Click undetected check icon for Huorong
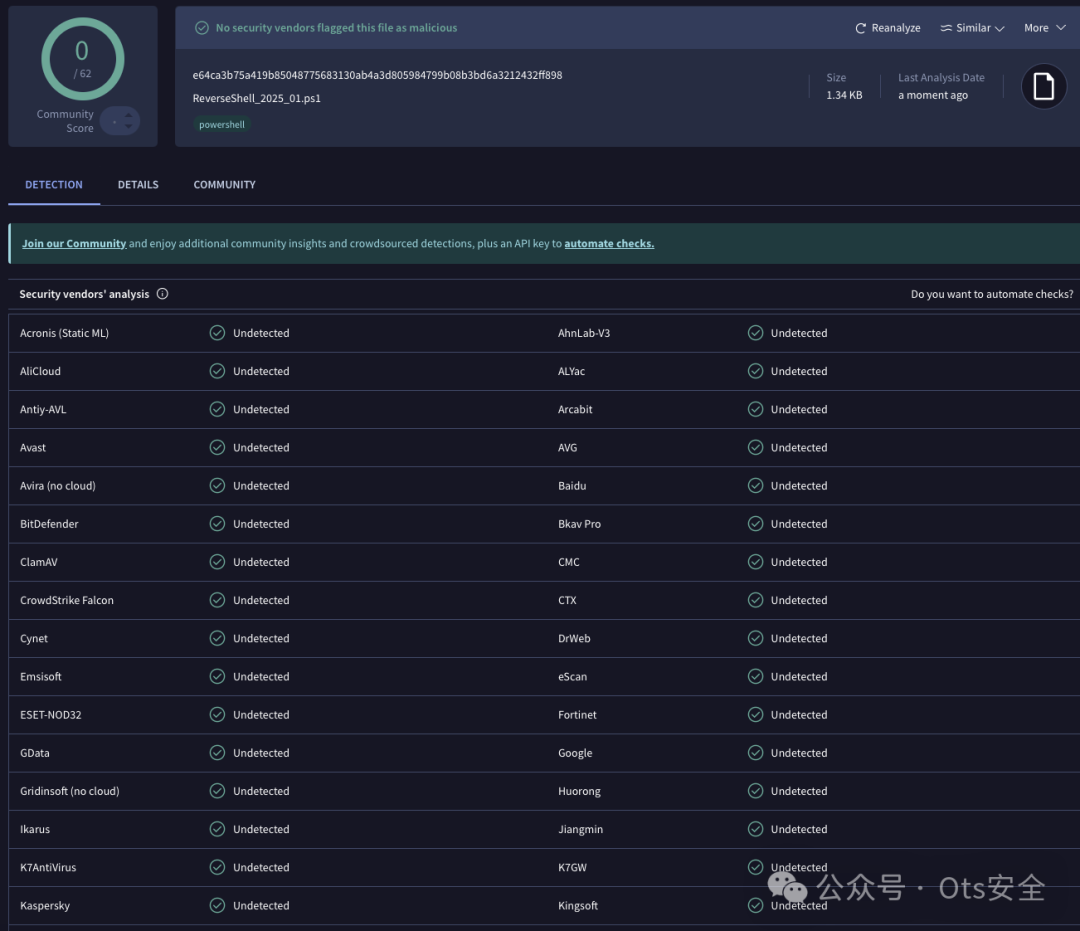The image size is (1080, 931). point(756,791)
